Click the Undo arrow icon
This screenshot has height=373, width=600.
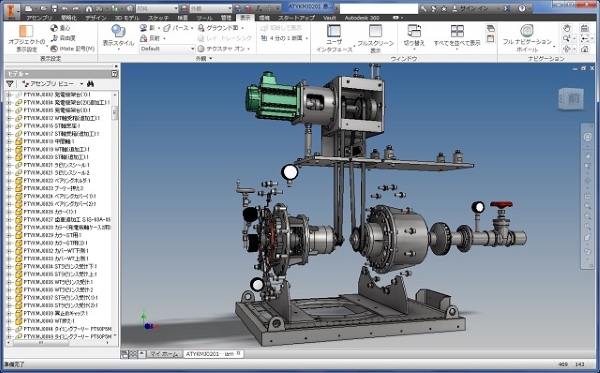[65, 8]
